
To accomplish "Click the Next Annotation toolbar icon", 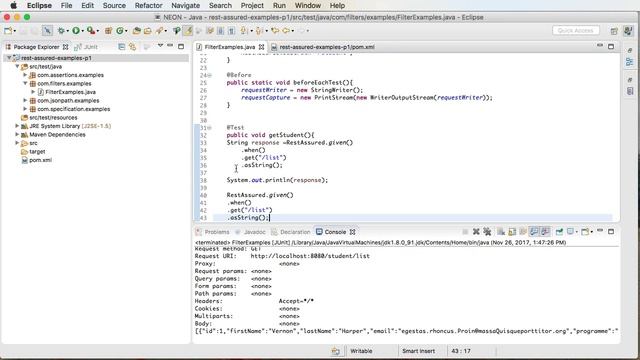I will (244, 31).
